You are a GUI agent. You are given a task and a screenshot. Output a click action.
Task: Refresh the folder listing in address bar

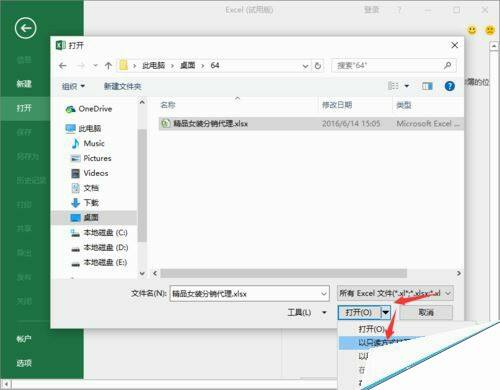318,66
